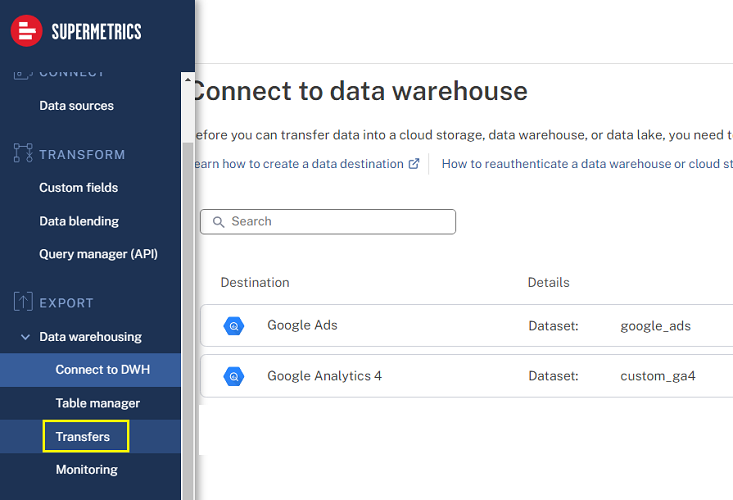Viewport: 733px width, 500px height.
Task: Click the custom_ga4 dataset value
Action: [658, 376]
